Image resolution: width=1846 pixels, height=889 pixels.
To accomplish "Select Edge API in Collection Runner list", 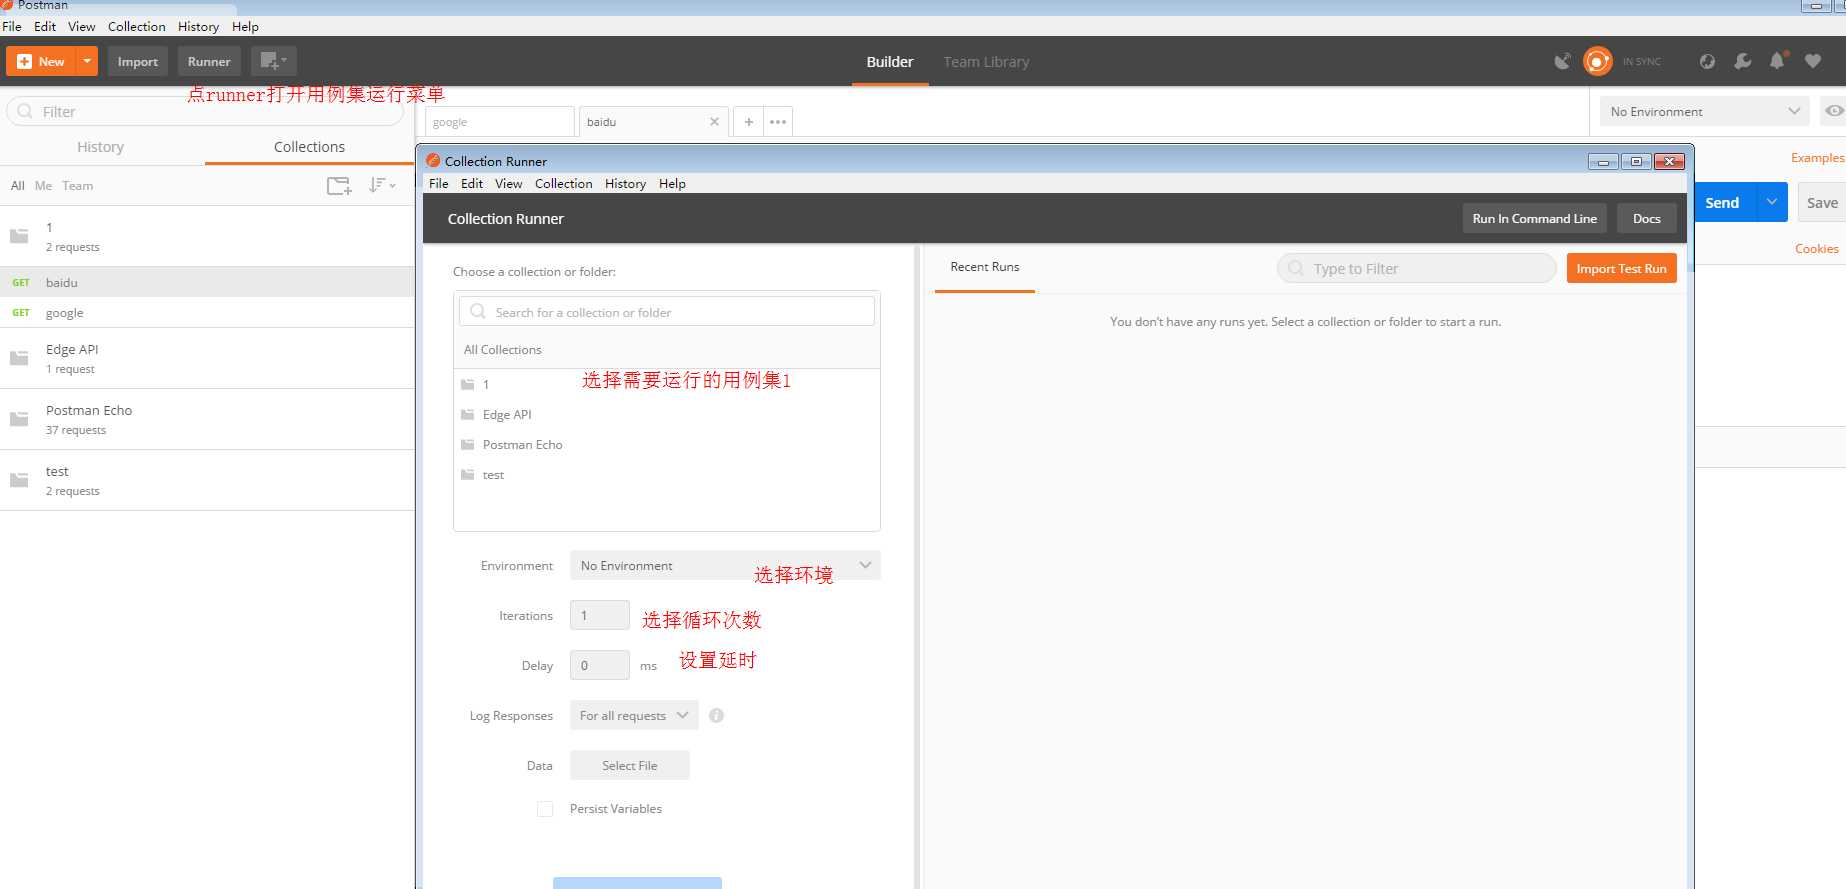I will [667, 414].
